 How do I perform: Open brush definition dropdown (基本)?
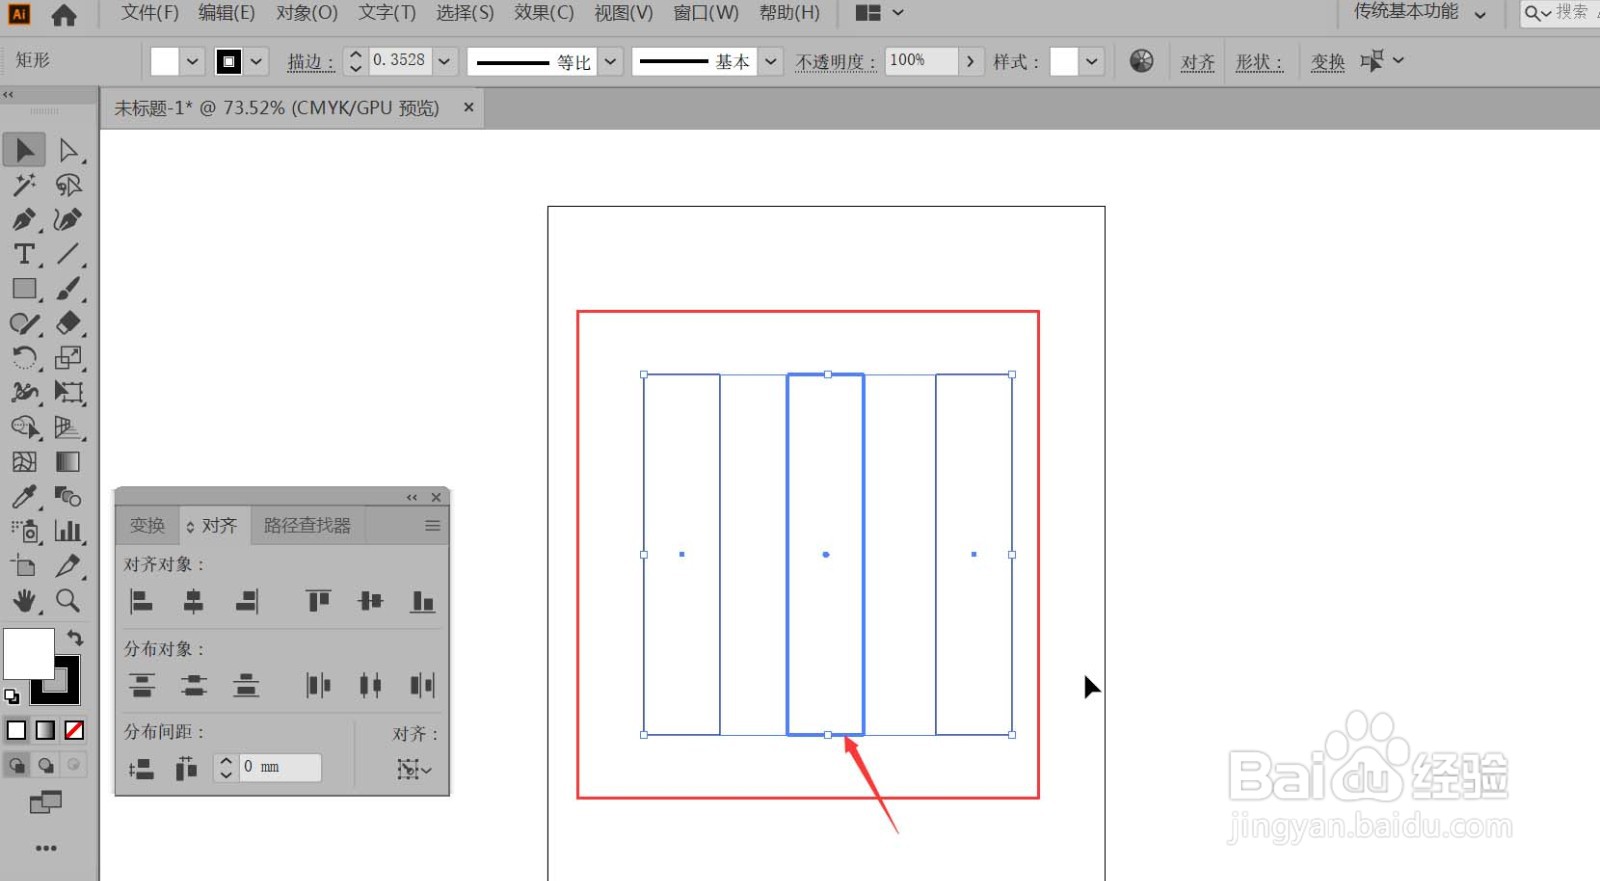click(770, 61)
